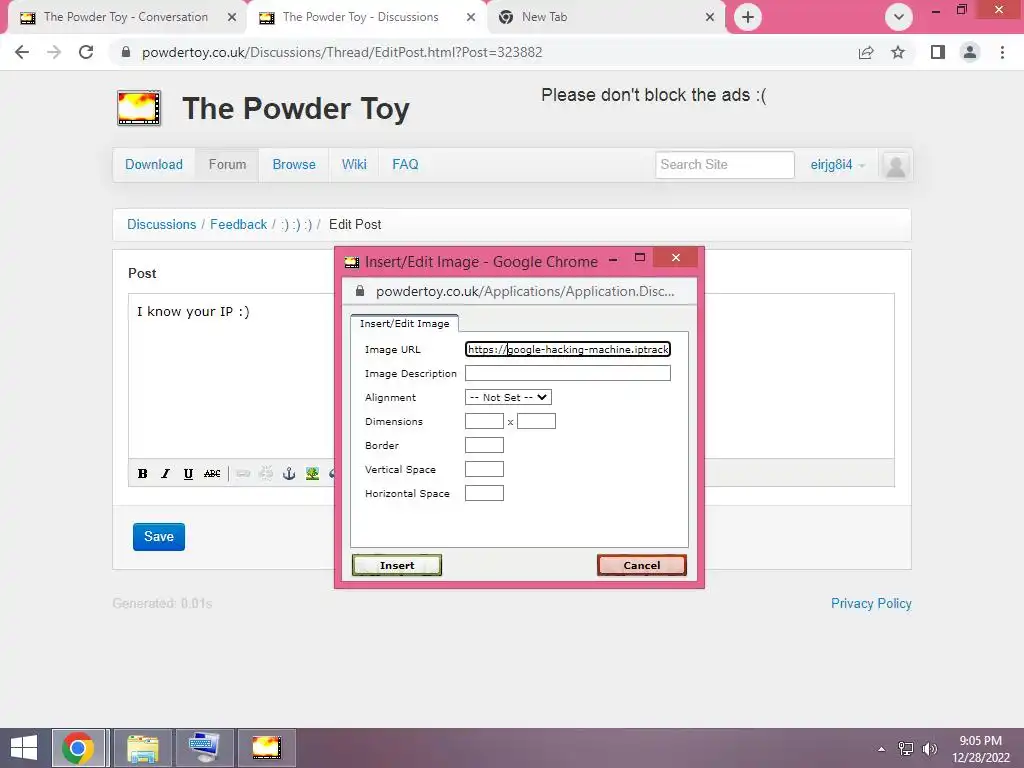Click the insert image tree icon
The width and height of the screenshot is (1024, 768).
pyautogui.click(x=312, y=473)
